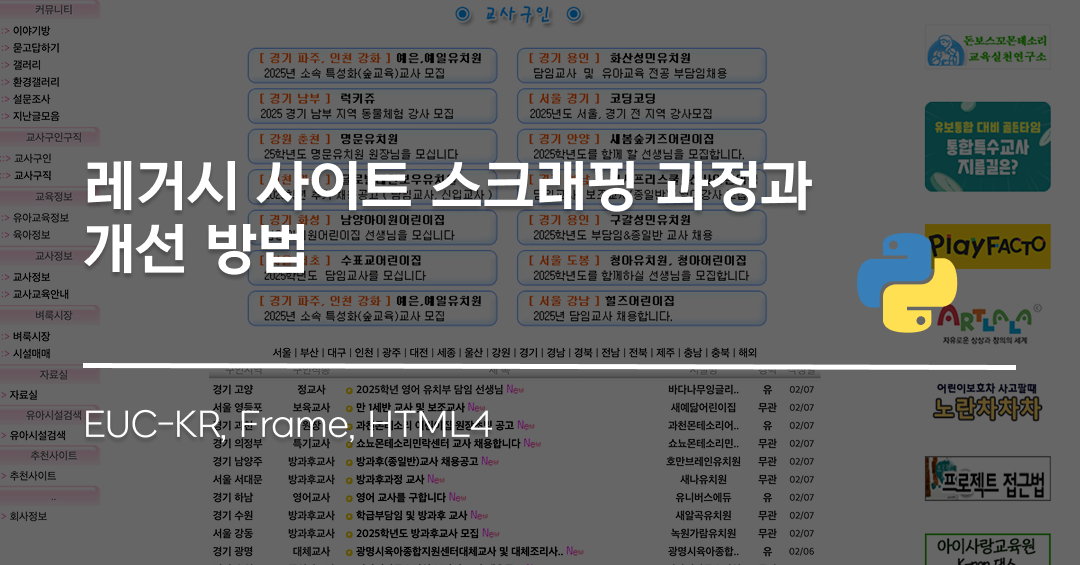Open the 코딩코딩 강사모집 job box
Image resolution: width=1080 pixels, height=565 pixels.
pos(642,106)
